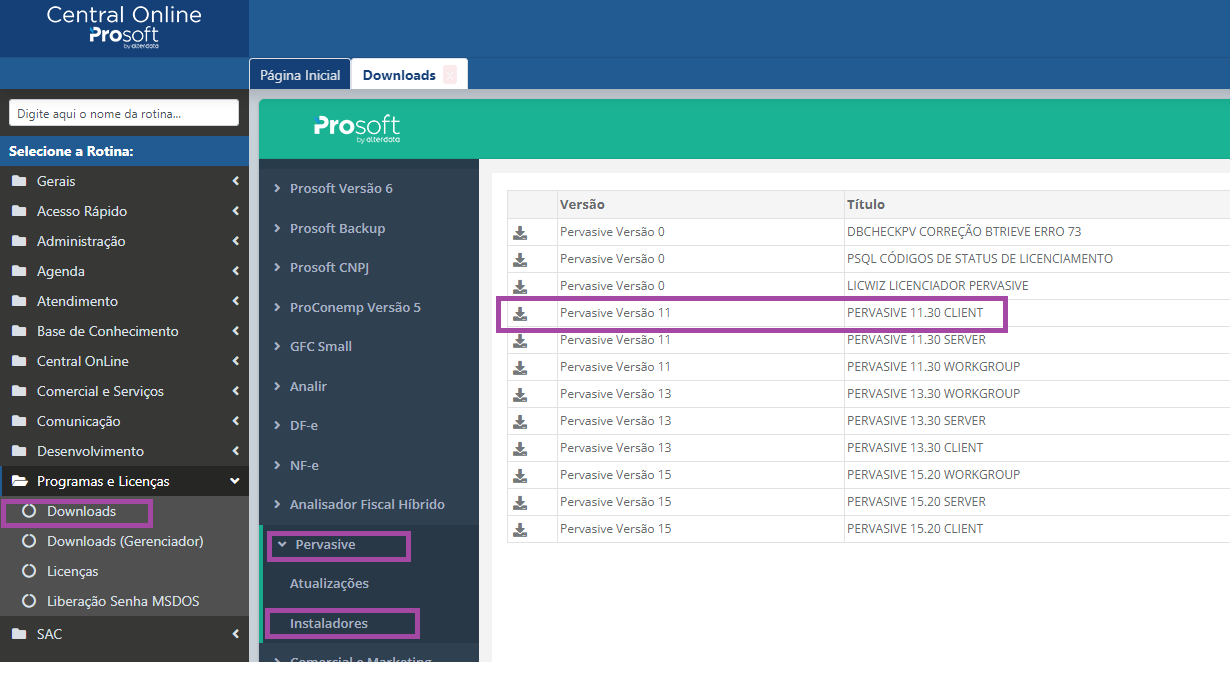Click the routine name search field
The width and height of the screenshot is (1230, 685).
point(124,113)
